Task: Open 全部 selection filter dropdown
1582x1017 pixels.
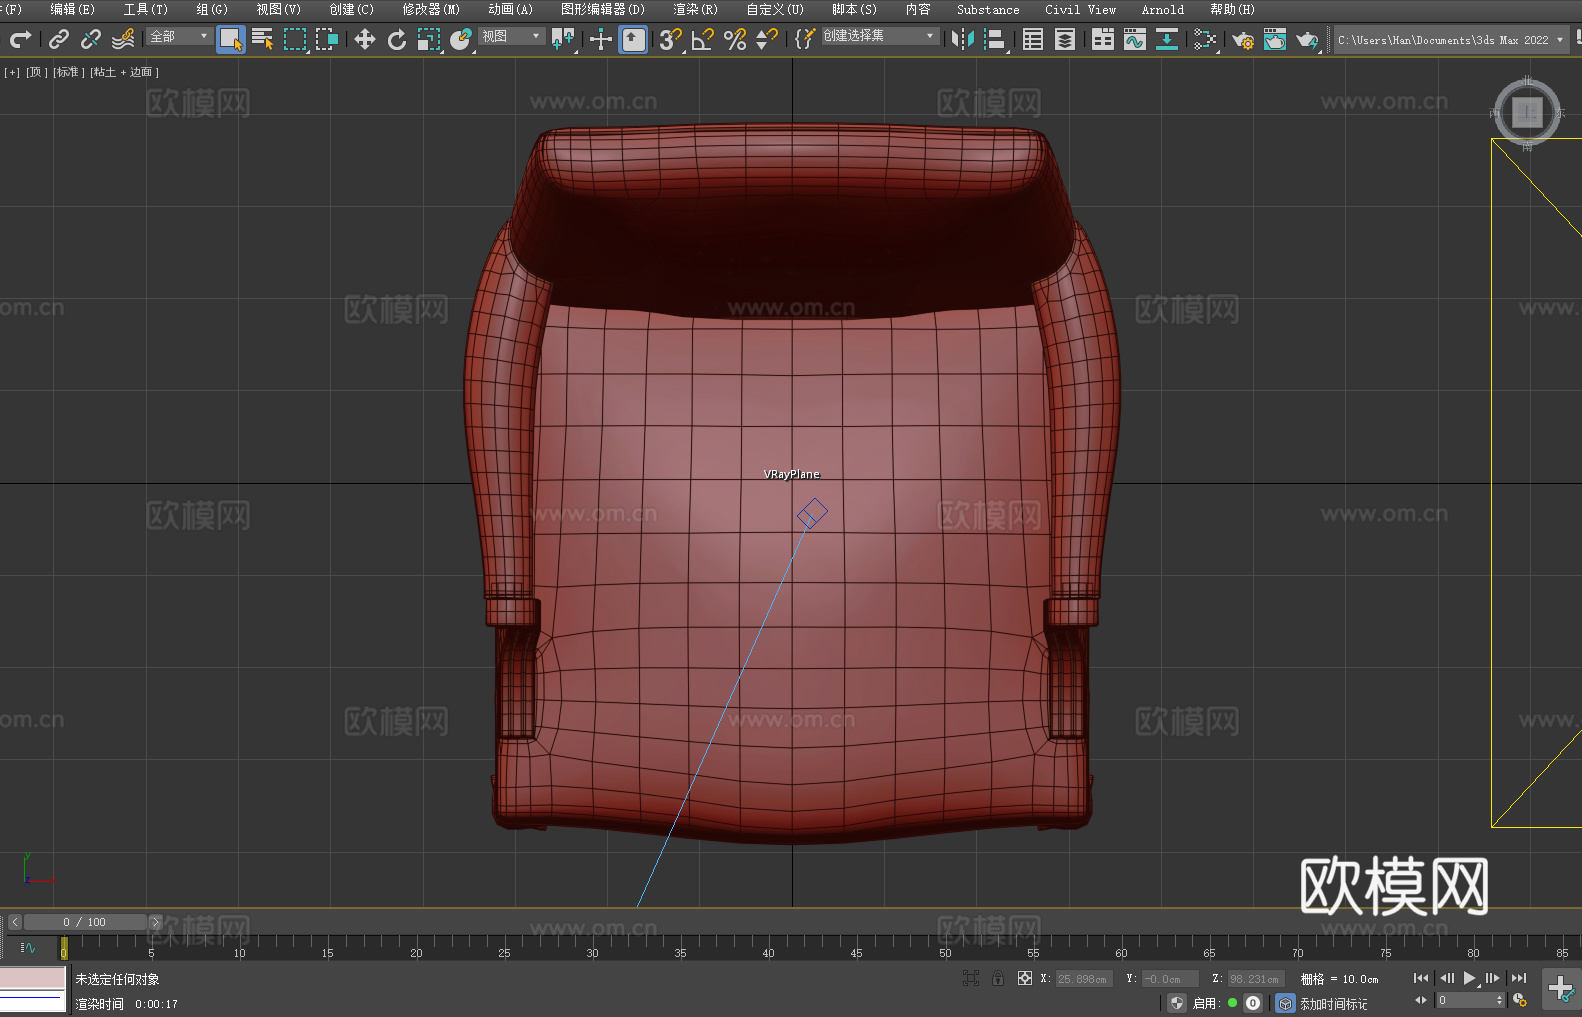Action: 179,36
